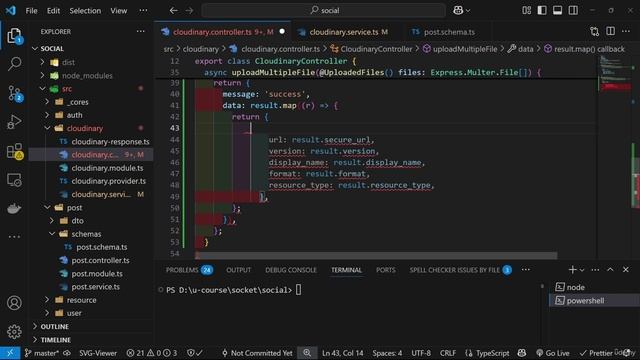The height and width of the screenshot is (360, 640).
Task: Click the errors and warnings count
Action: tap(151, 353)
